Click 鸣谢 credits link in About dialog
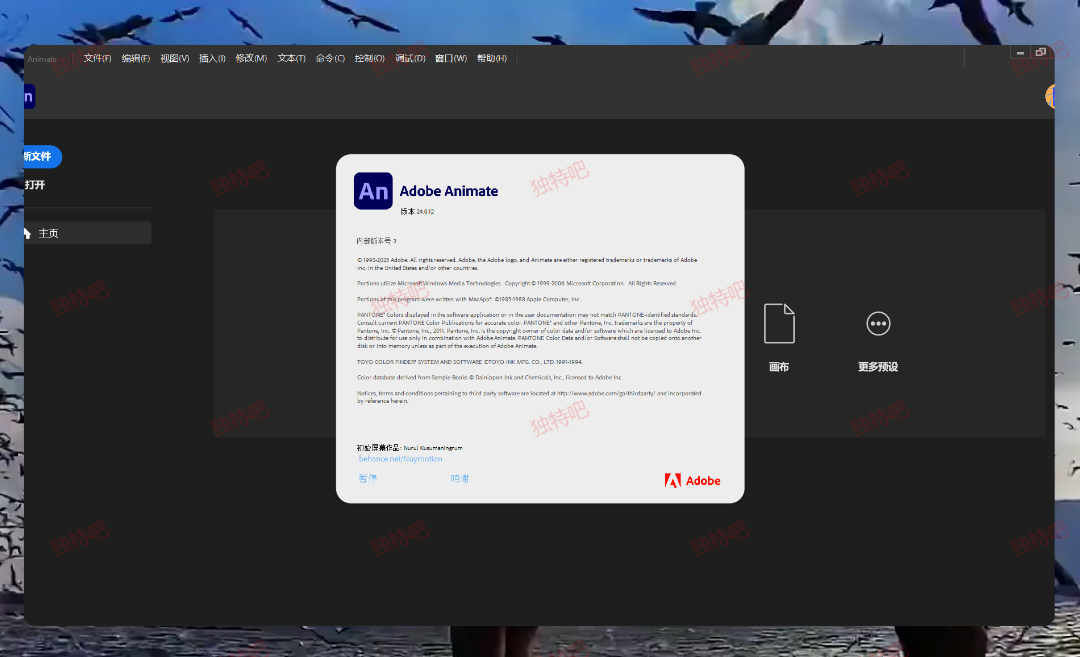This screenshot has width=1080, height=657. (460, 478)
